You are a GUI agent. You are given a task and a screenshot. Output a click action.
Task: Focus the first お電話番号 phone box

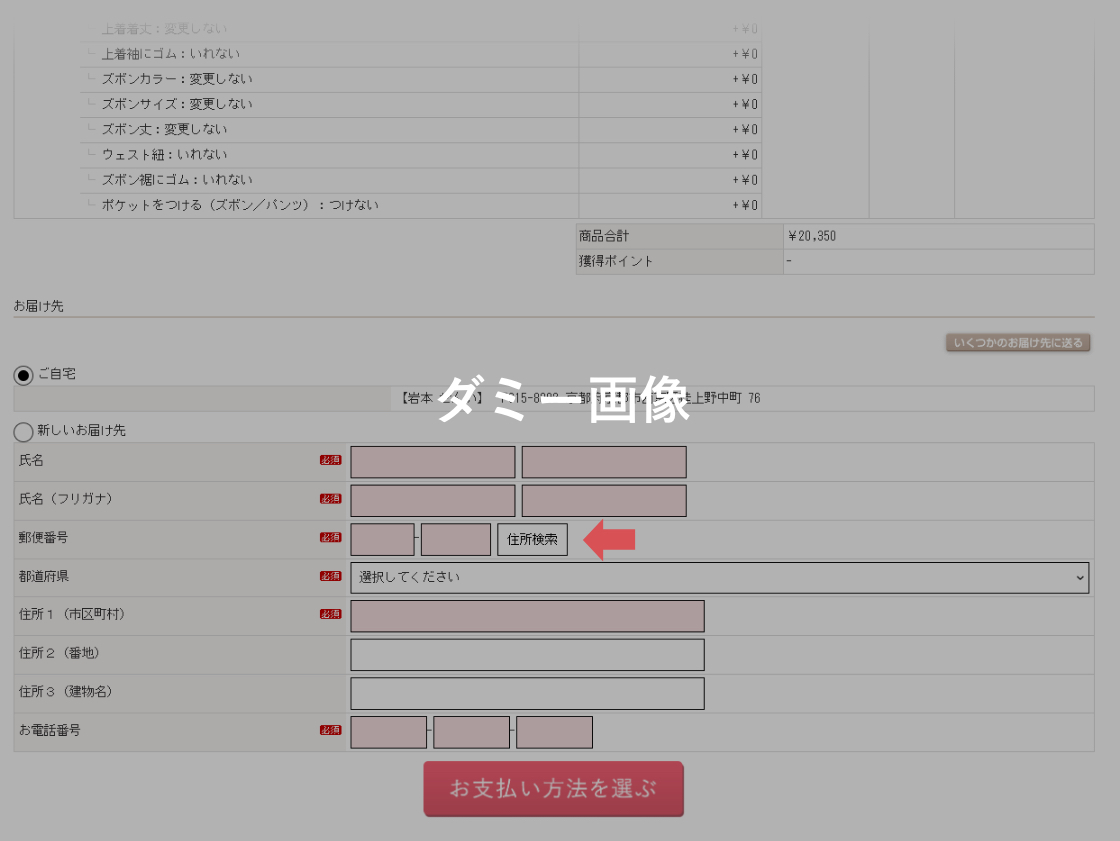(388, 732)
